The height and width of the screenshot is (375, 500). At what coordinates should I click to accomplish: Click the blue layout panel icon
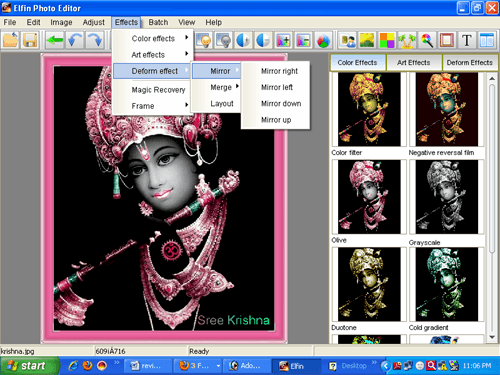pyautogui.click(x=487, y=41)
